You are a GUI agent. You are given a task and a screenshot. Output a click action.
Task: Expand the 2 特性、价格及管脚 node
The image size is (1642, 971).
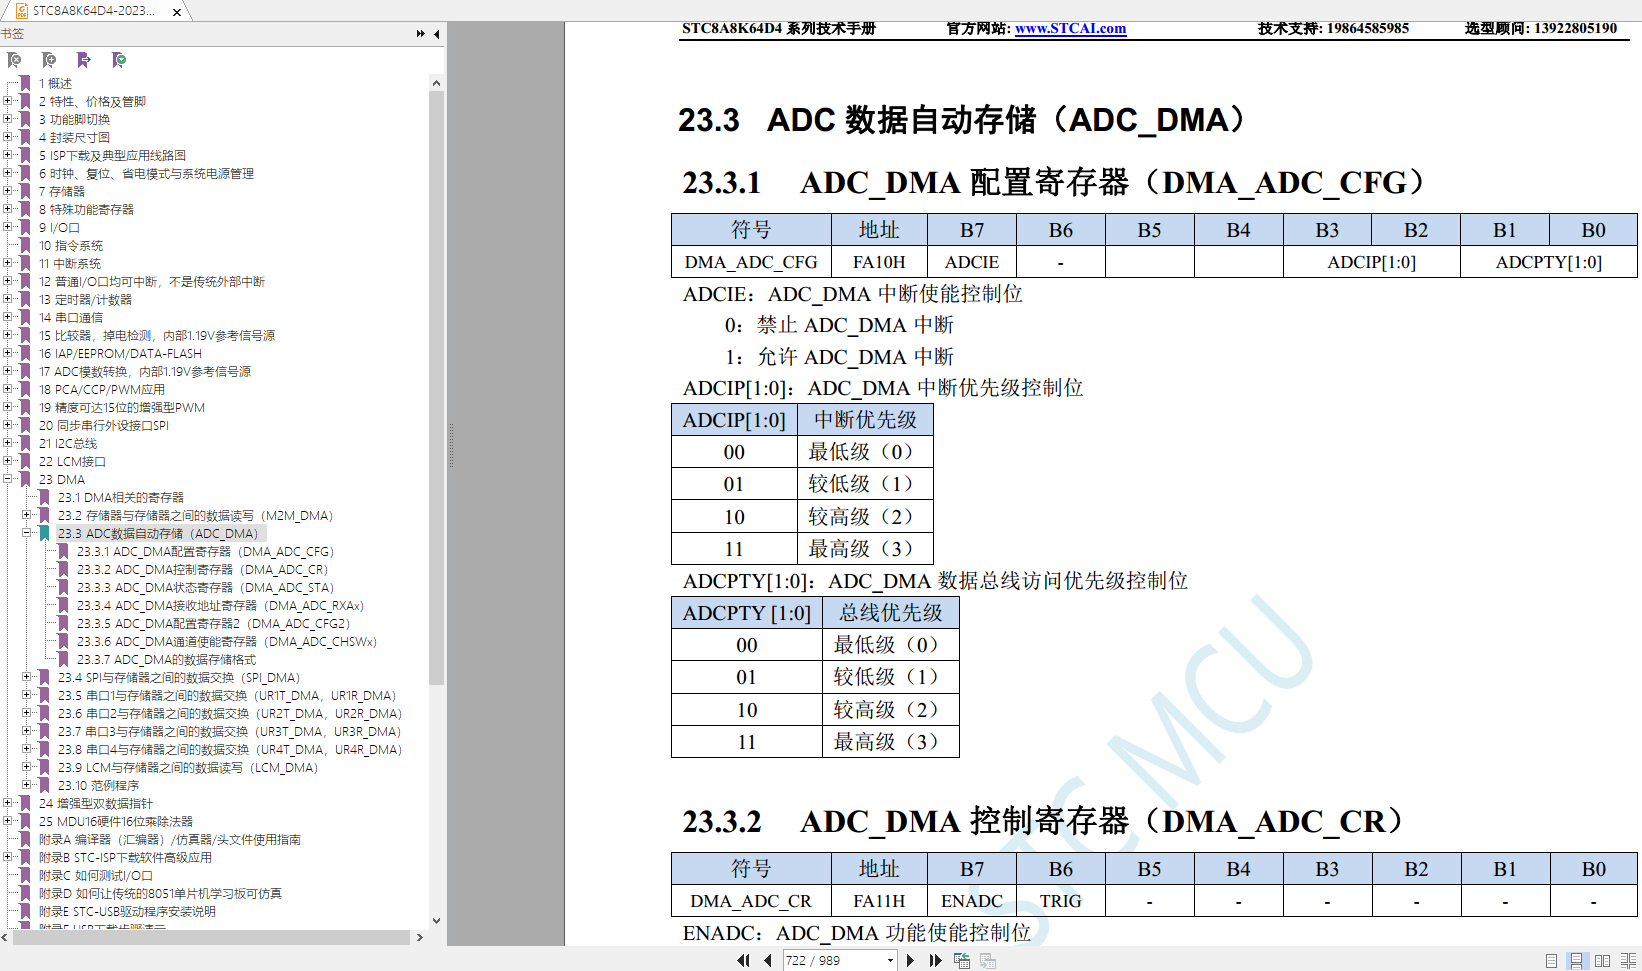pyautogui.click(x=8, y=101)
